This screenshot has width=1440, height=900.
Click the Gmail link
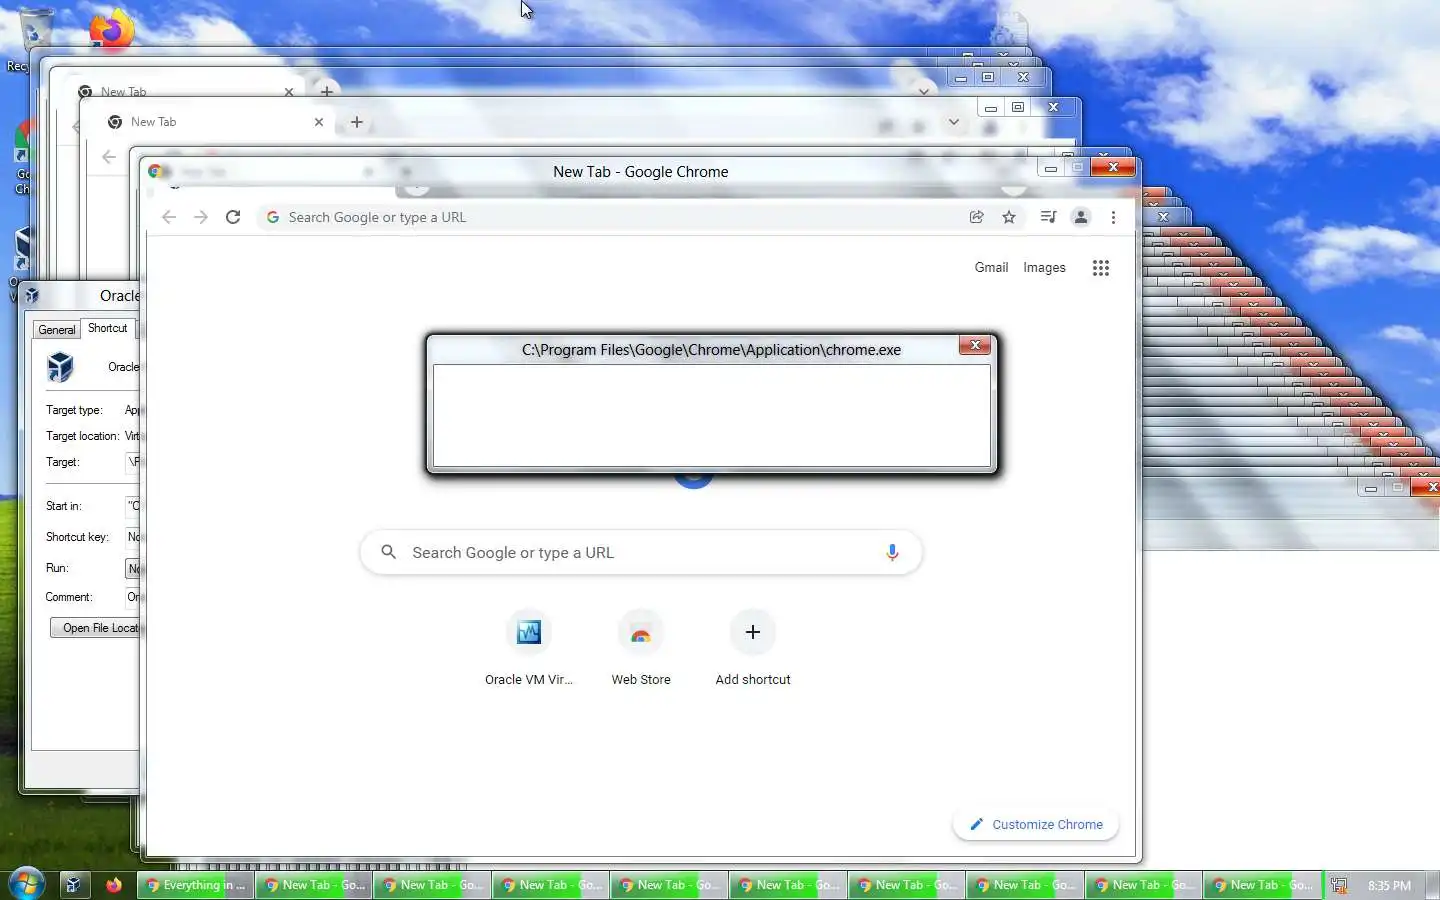coord(991,267)
